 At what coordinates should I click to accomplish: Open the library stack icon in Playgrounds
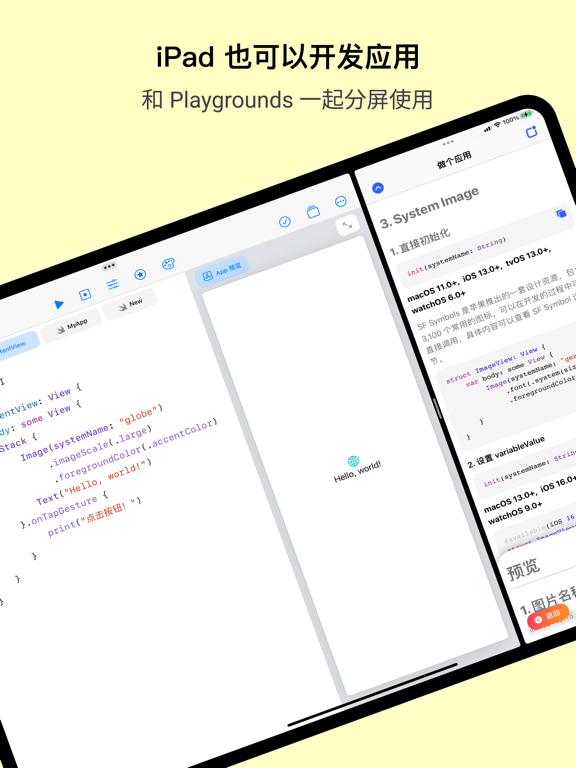[313, 212]
